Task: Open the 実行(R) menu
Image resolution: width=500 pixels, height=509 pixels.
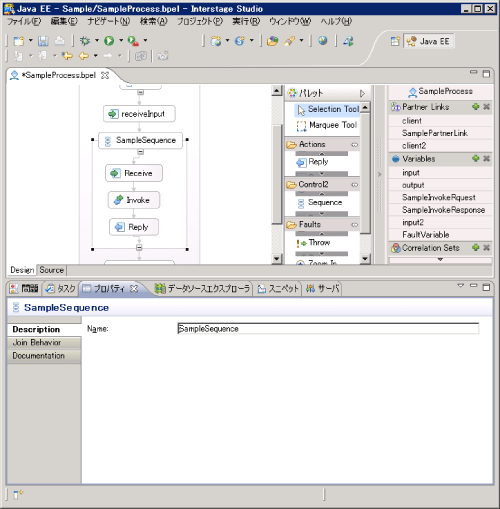Action: pos(246,22)
